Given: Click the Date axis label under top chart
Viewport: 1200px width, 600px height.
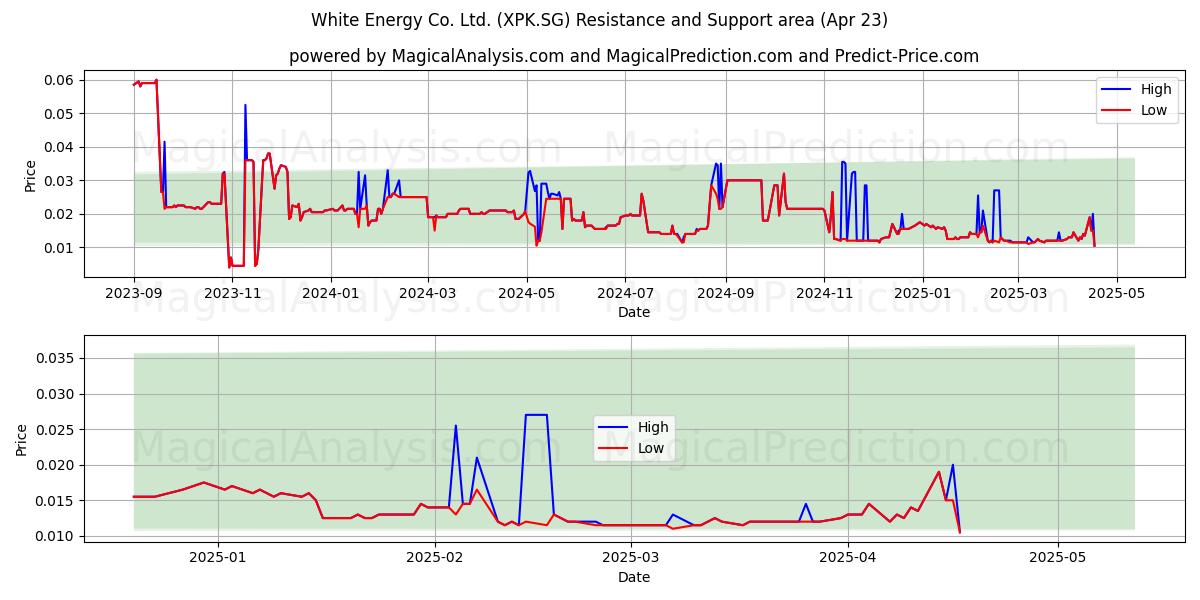Looking at the screenshot, I should coord(634,312).
